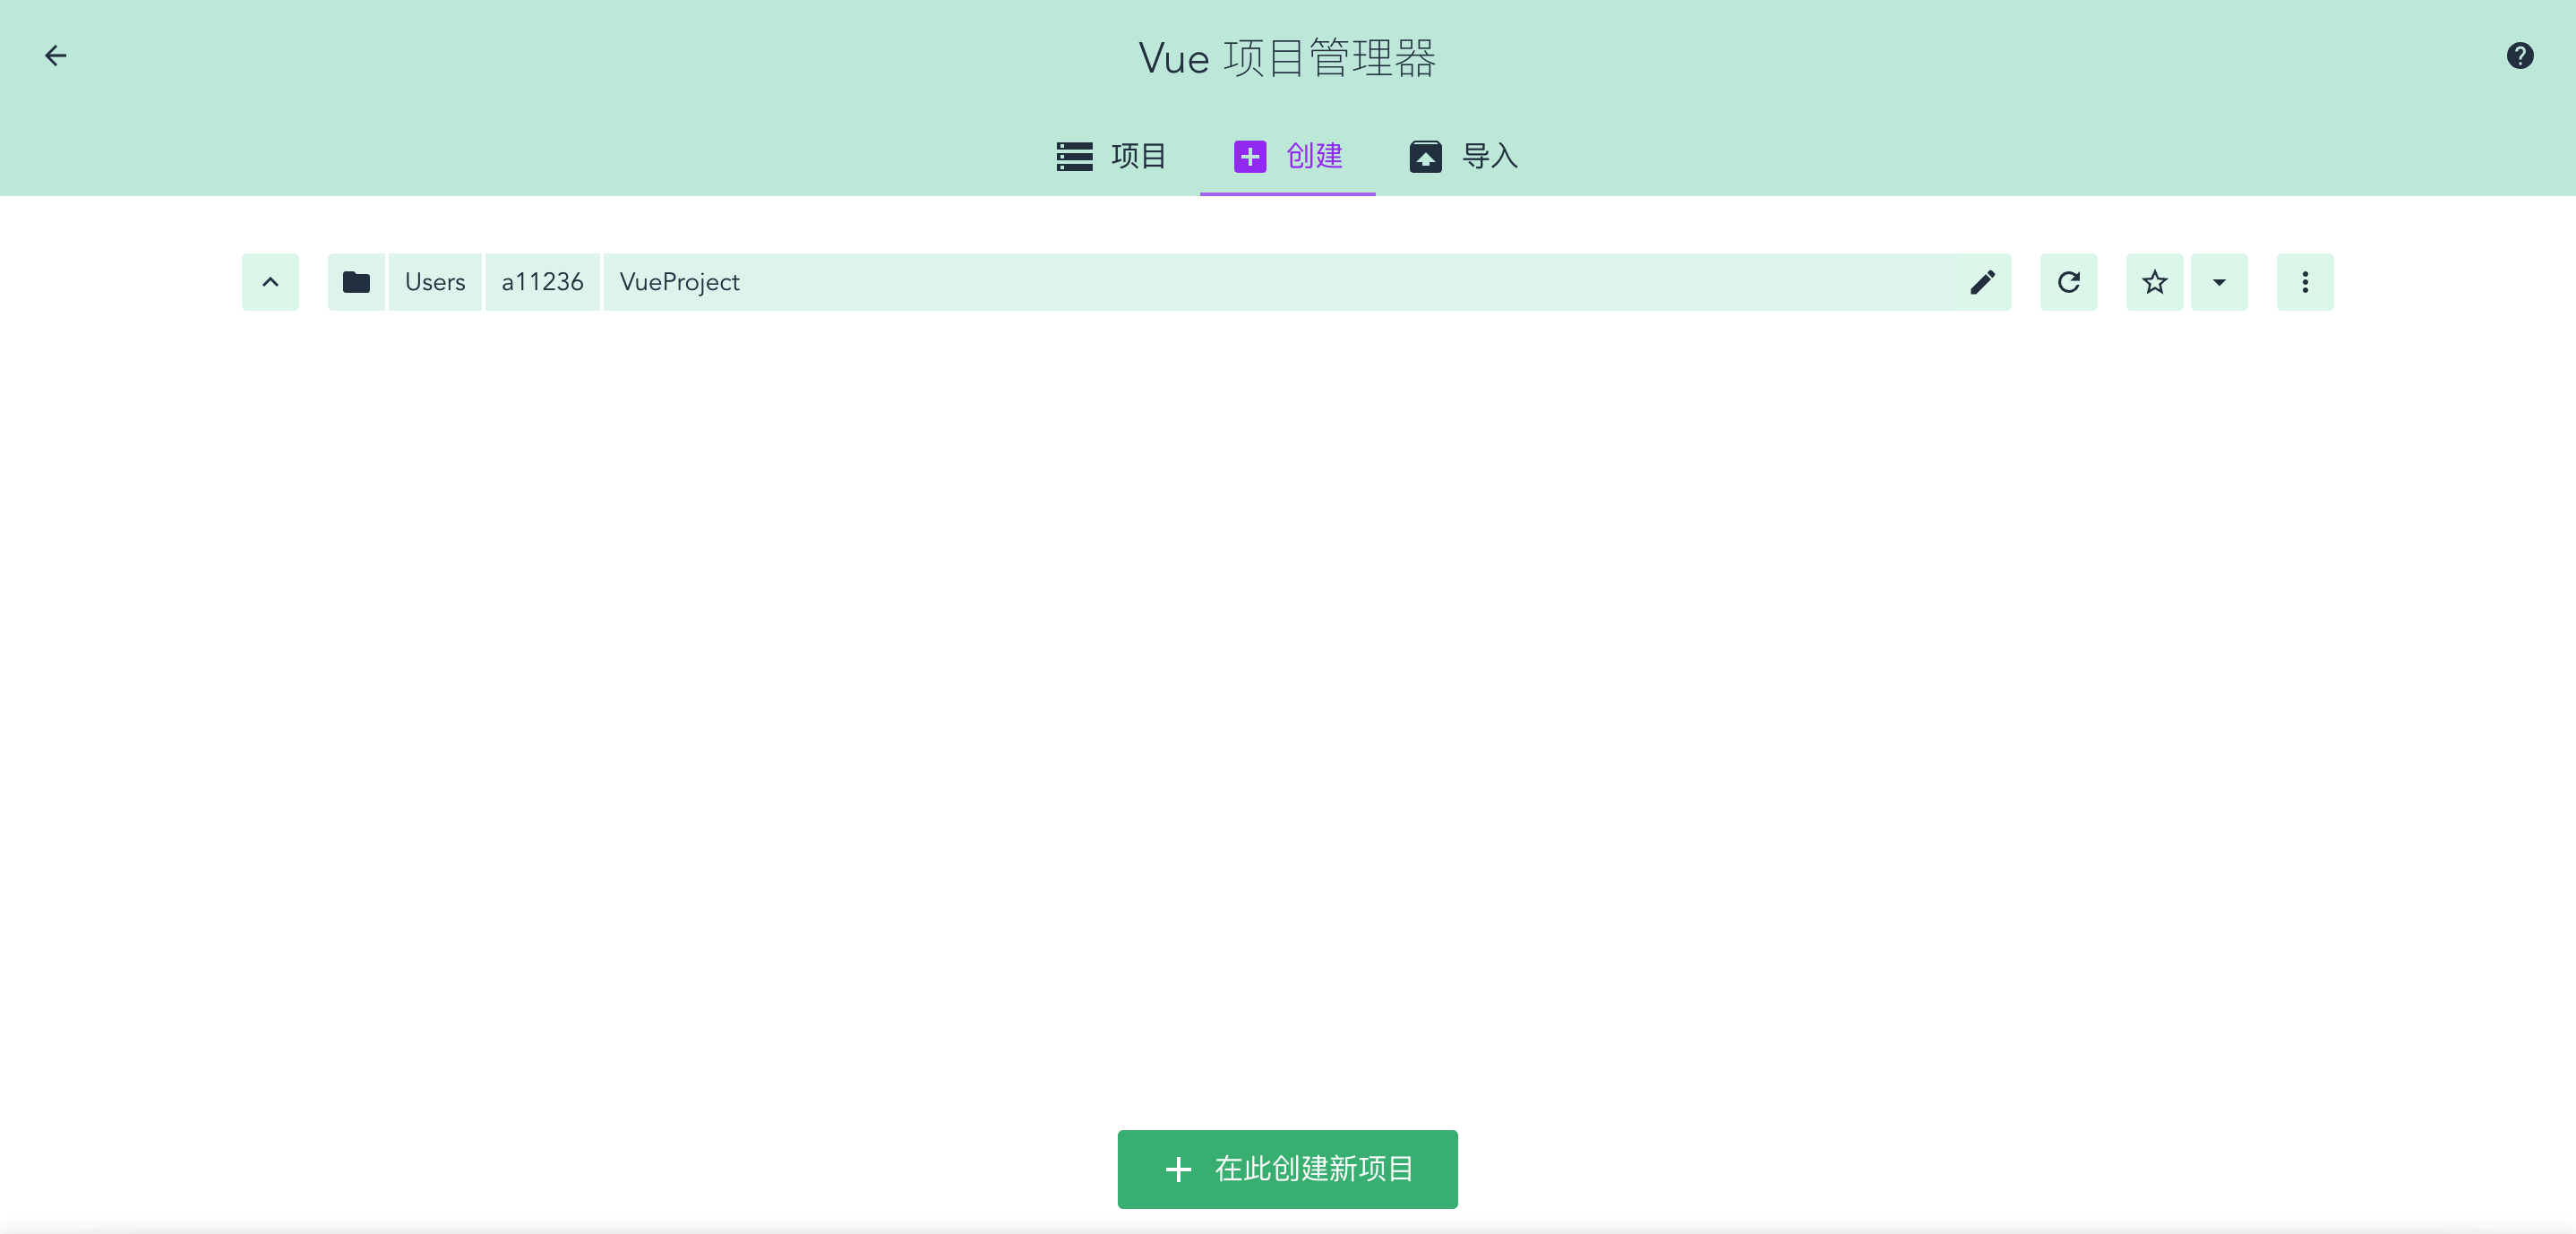The height and width of the screenshot is (1234, 2576).
Task: Click the import box icon beside 导入
Action: click(1425, 156)
